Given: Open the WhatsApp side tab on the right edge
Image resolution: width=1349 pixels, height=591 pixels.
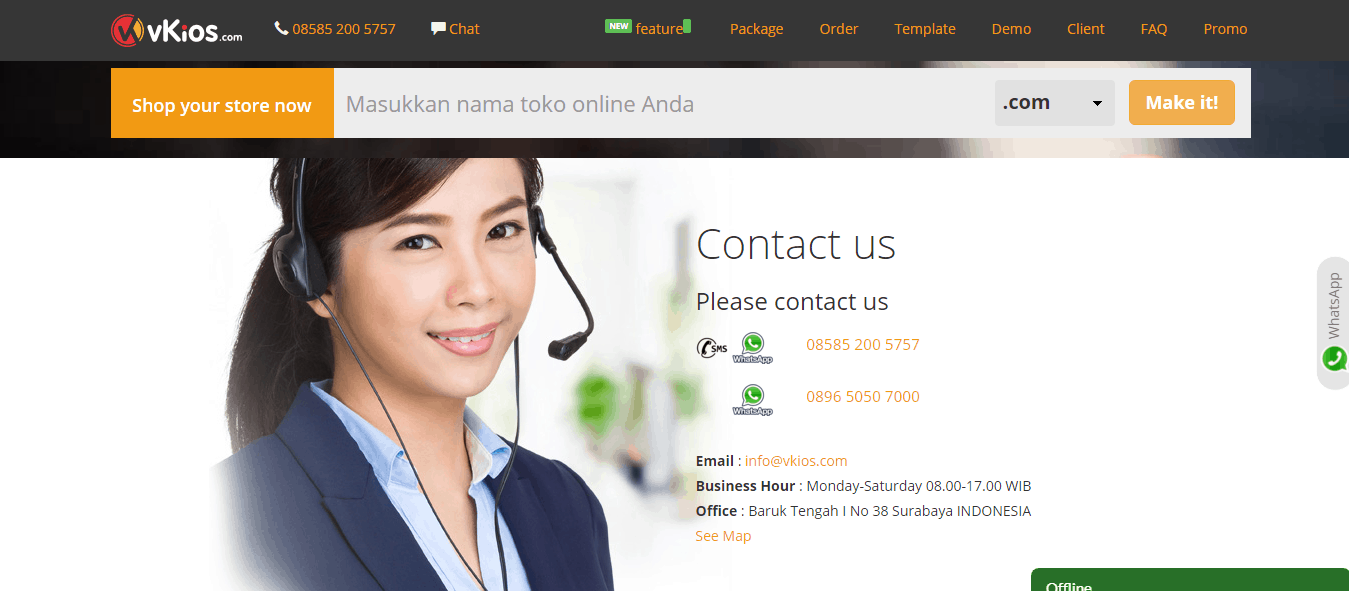Looking at the screenshot, I should (x=1333, y=323).
